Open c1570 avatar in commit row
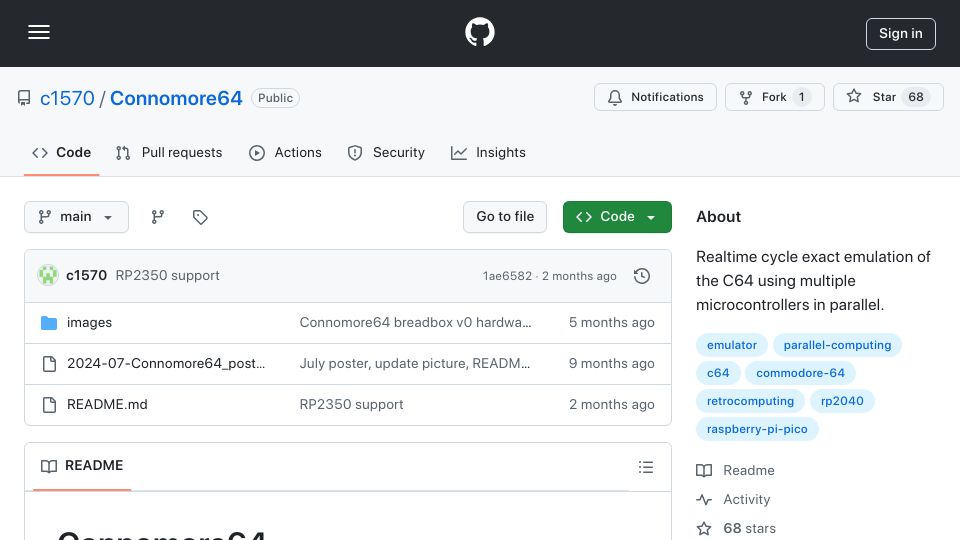960x540 pixels. pyautogui.click(x=48, y=276)
